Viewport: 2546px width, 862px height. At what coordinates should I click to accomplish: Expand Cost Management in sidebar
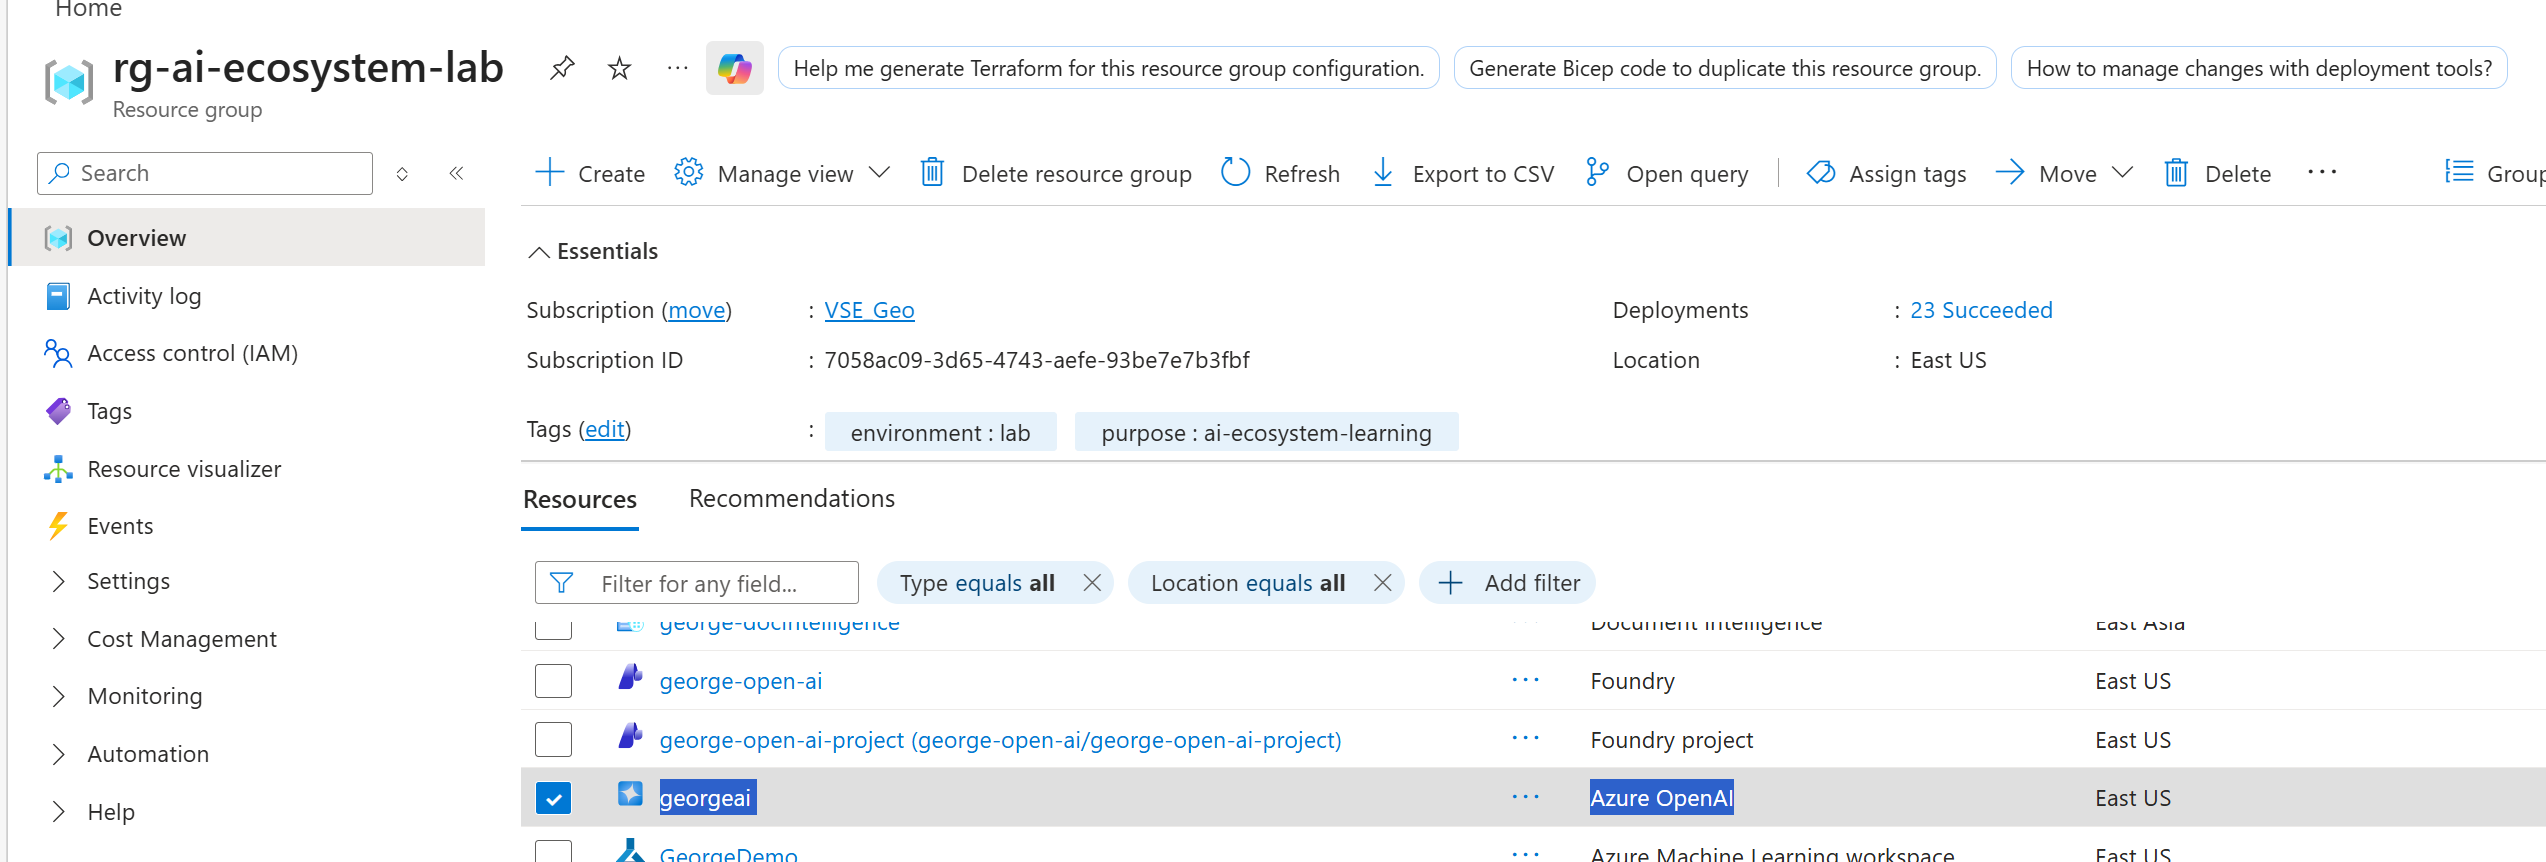tap(59, 639)
